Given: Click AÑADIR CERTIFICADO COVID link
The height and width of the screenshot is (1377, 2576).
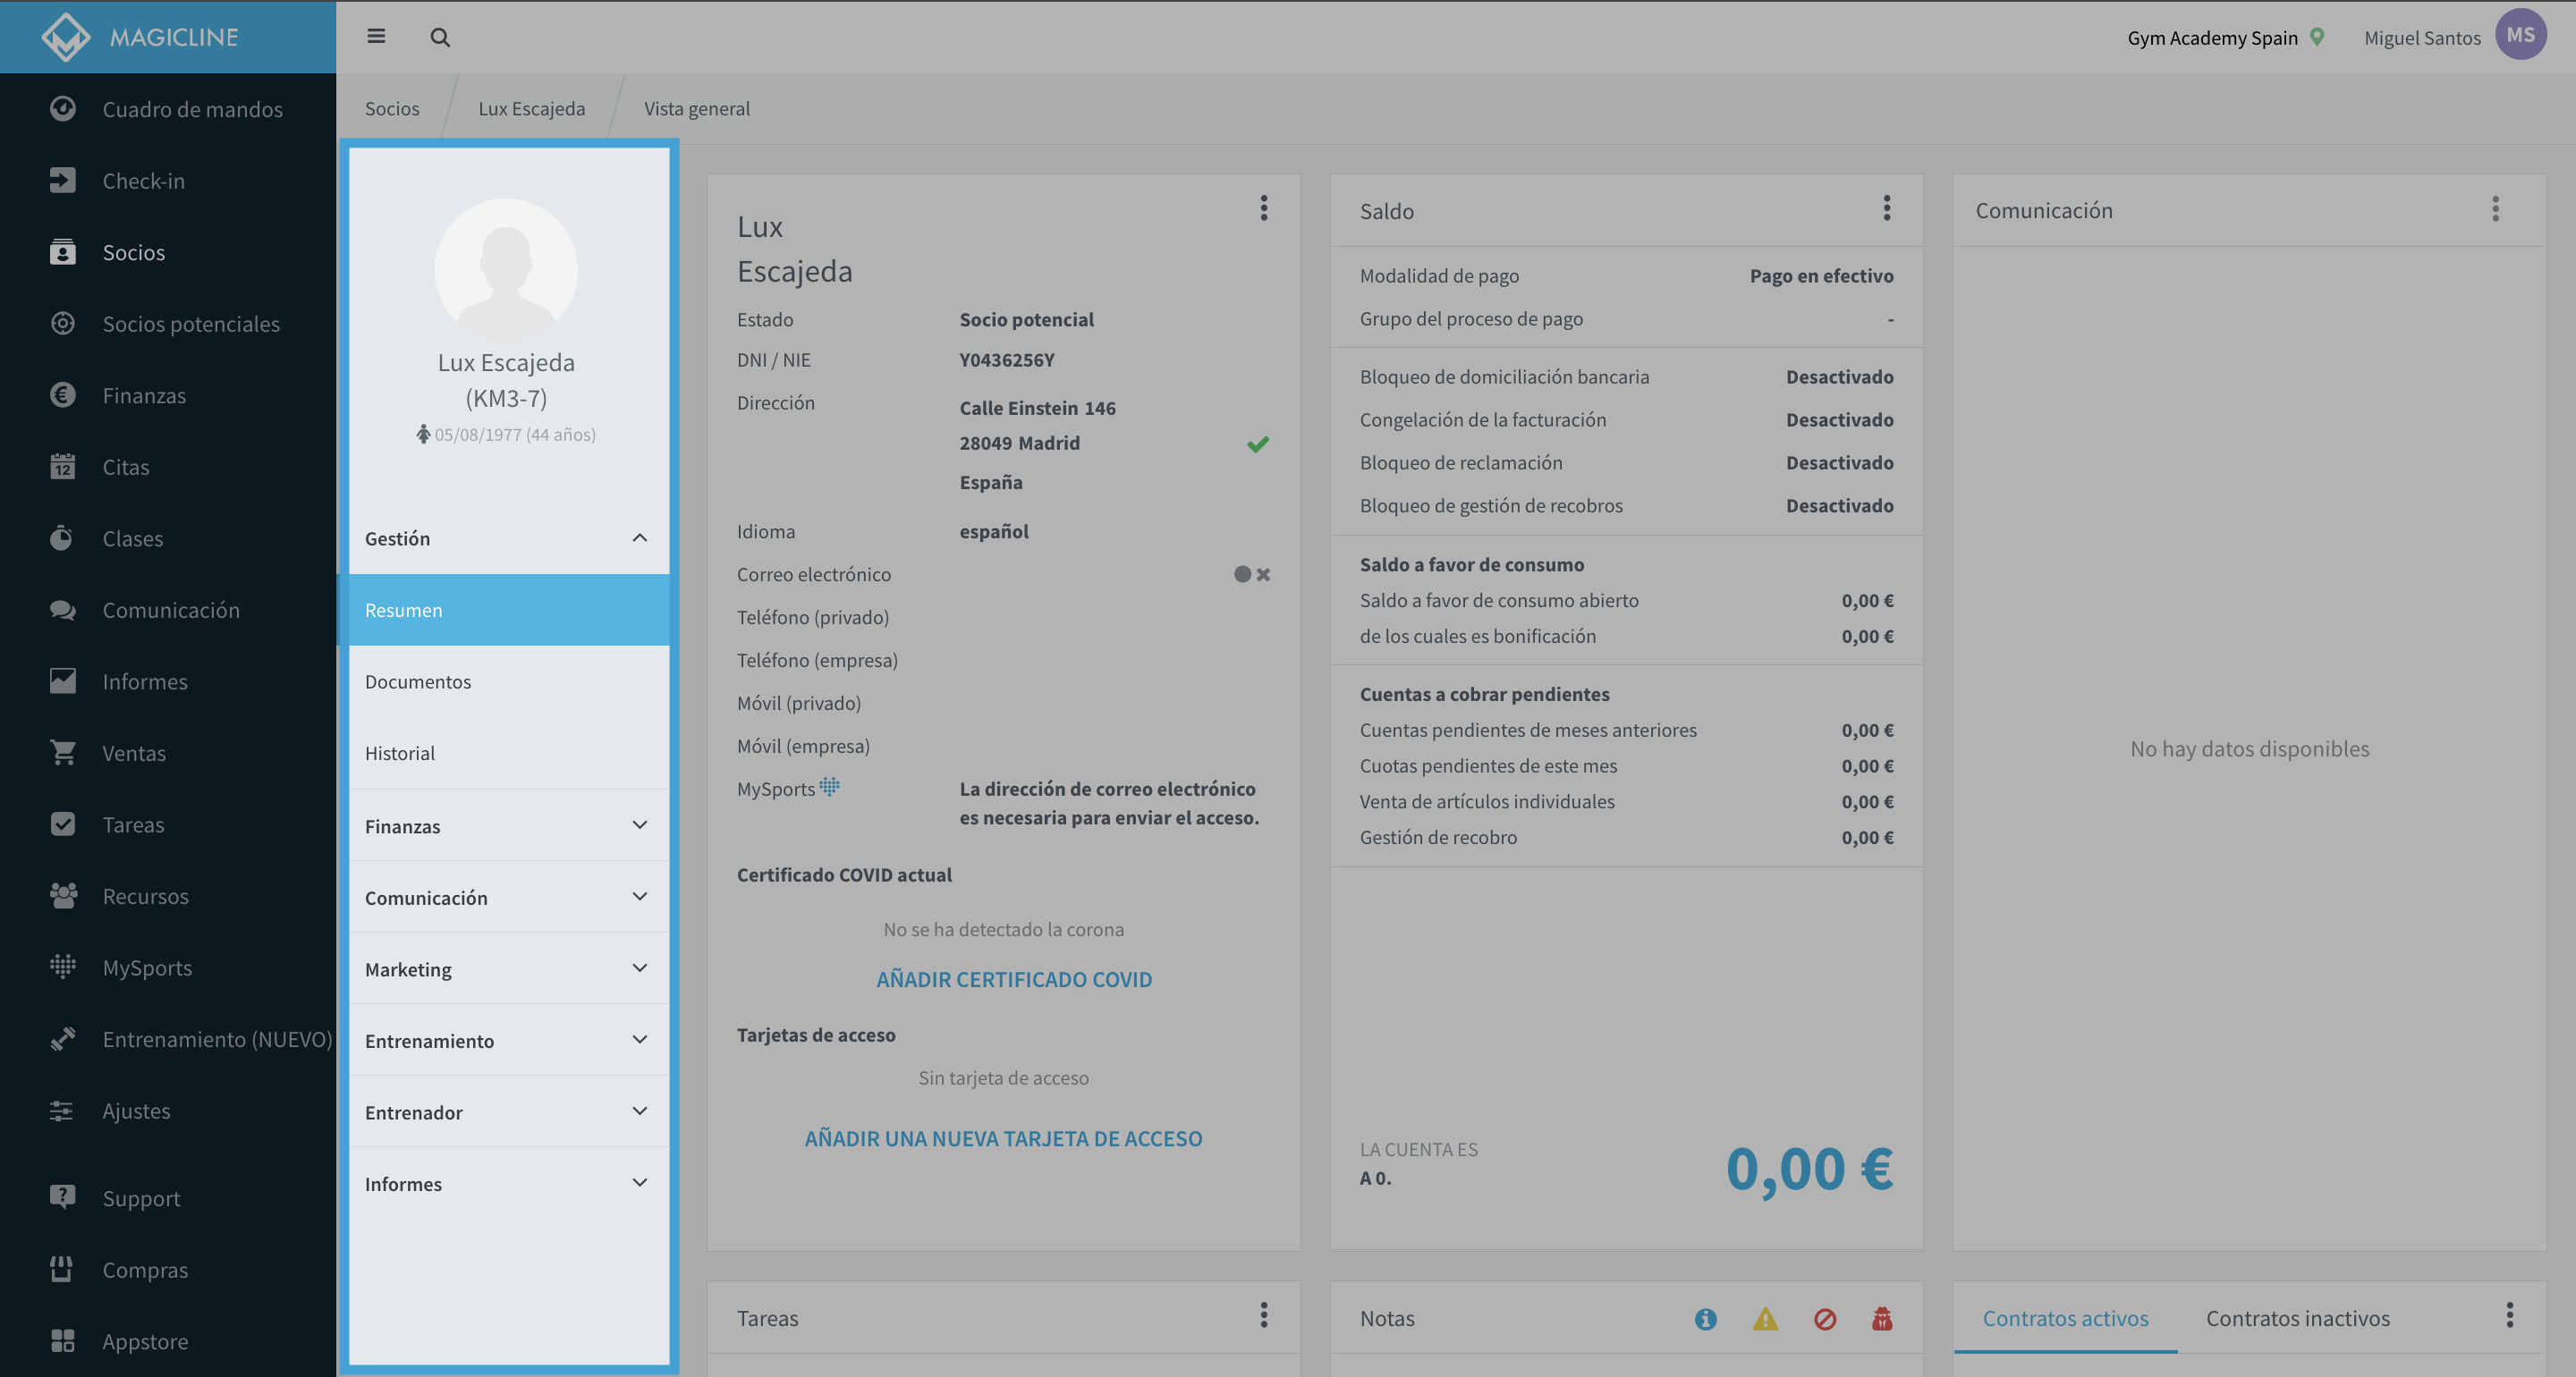Looking at the screenshot, I should tap(1014, 979).
